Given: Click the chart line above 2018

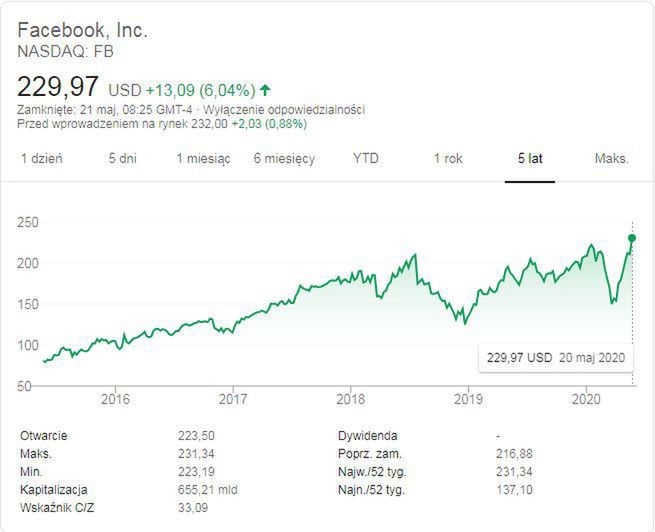Looking at the screenshot, I should point(348,274).
